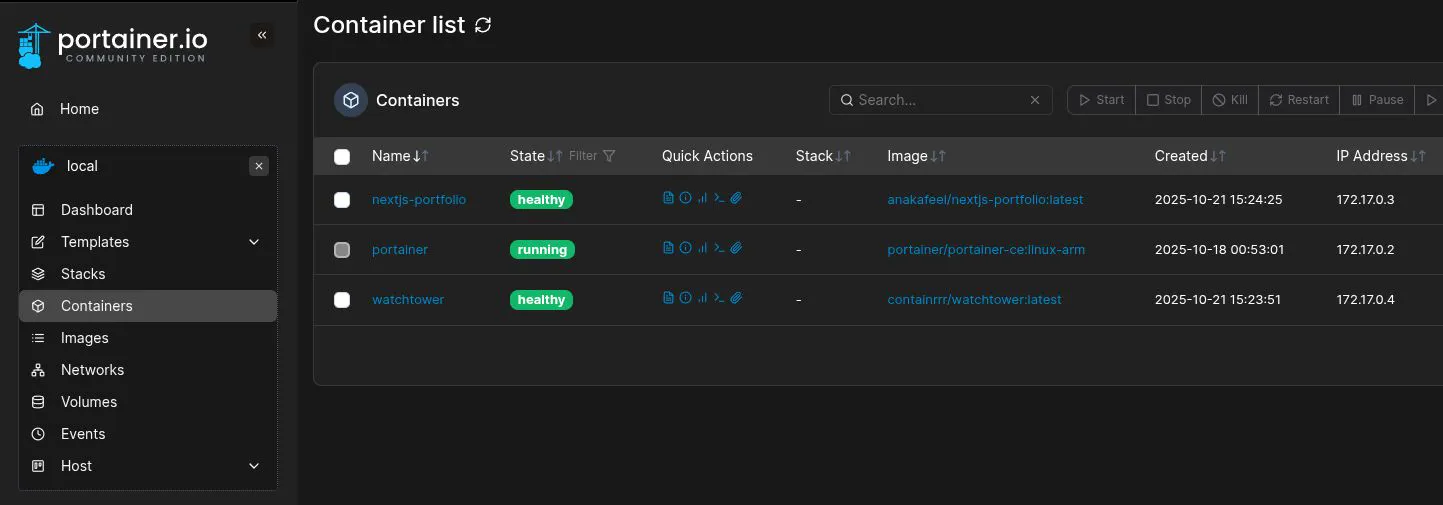The height and width of the screenshot is (505, 1443).
Task: Collapse the sidebar with double-chevron button
Action: click(x=262, y=35)
